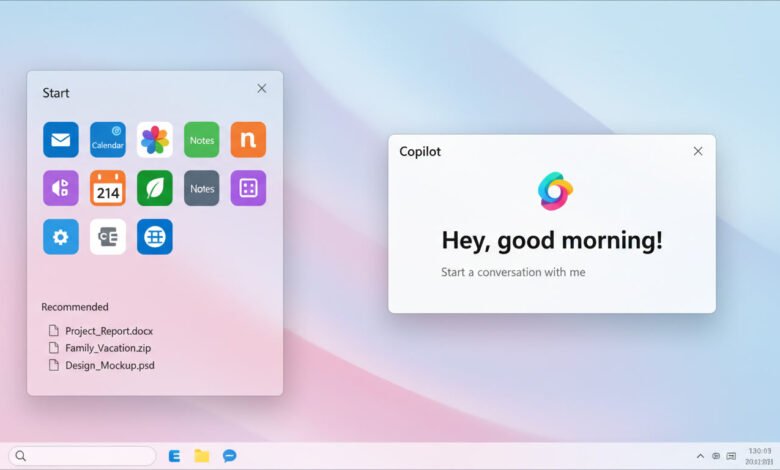
Task: Open the chat bubble taskbar icon
Action: tap(229, 456)
